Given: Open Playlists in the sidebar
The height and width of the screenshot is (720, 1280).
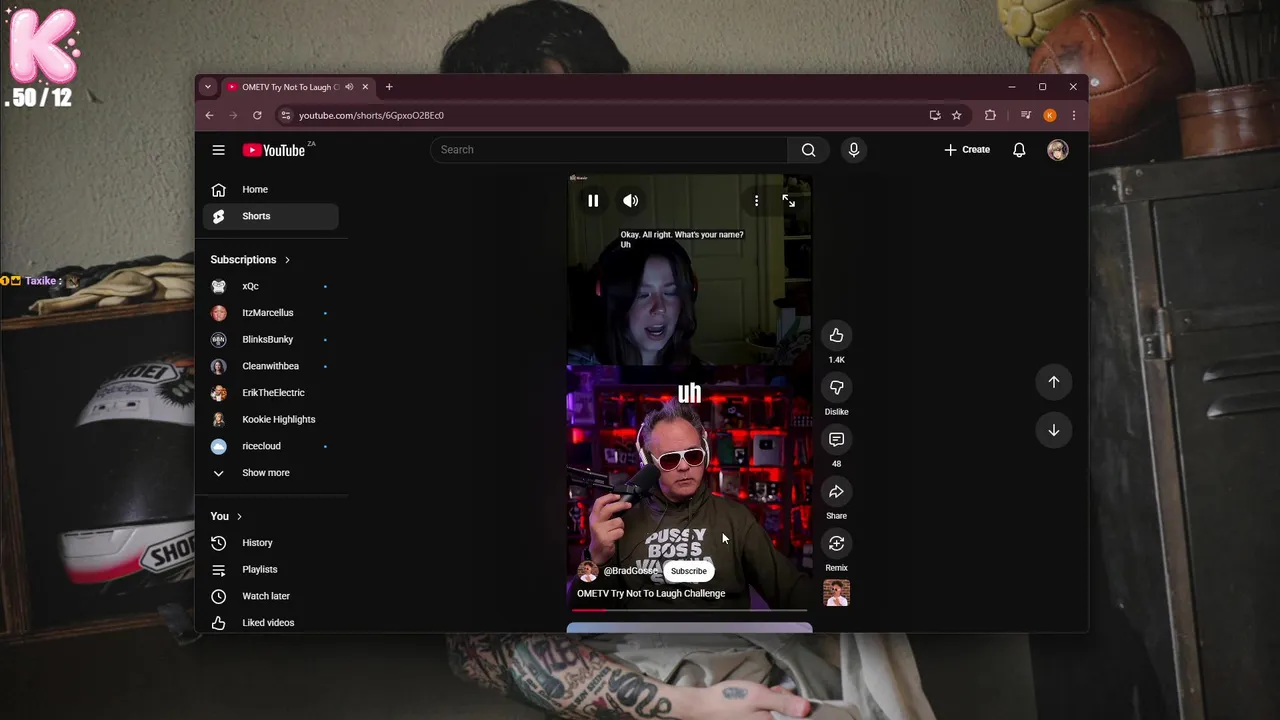Looking at the screenshot, I should point(271,570).
